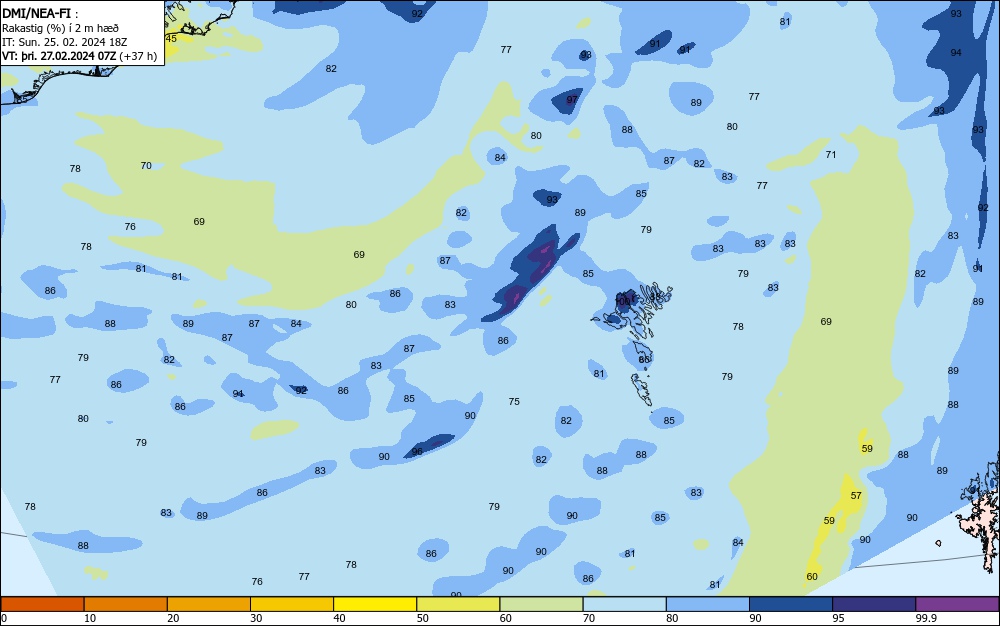Pick the 60–70 light green legend swatch
Image resolution: width=1000 pixels, height=626 pixels.
541,604
